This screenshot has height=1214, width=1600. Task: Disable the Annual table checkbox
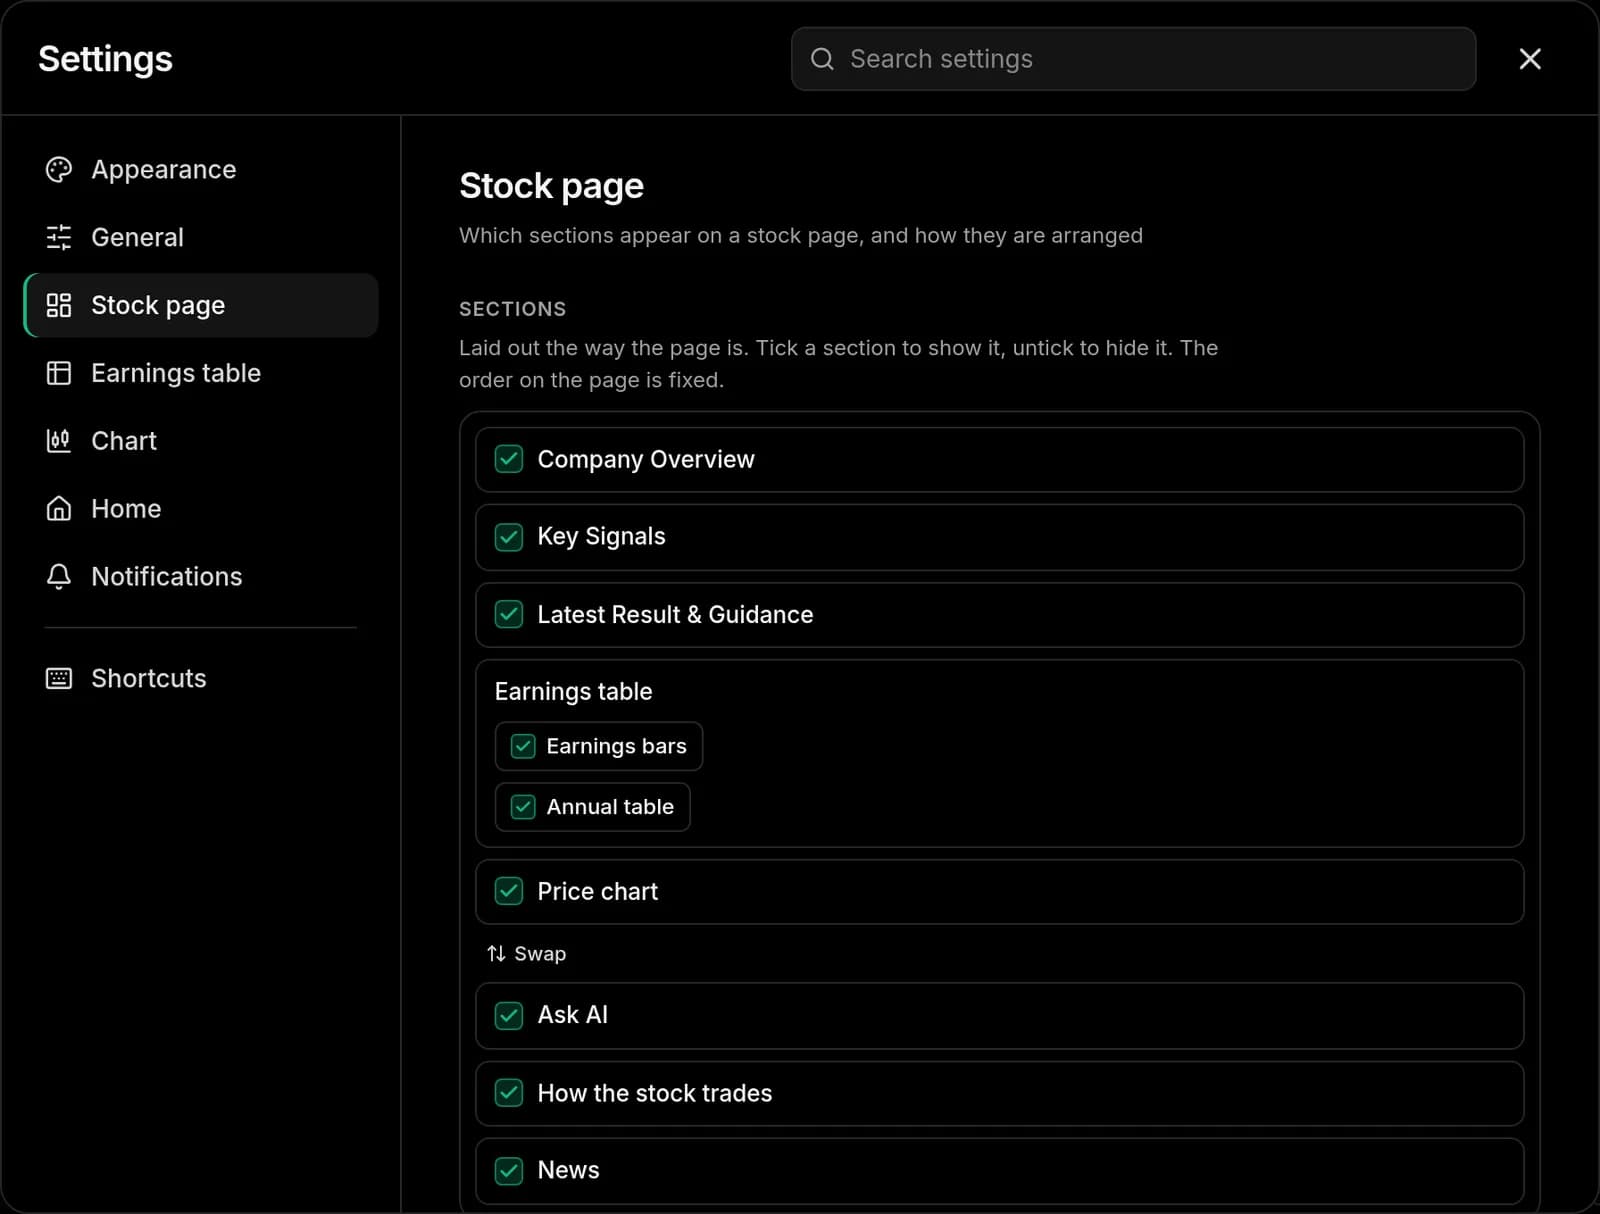click(523, 807)
